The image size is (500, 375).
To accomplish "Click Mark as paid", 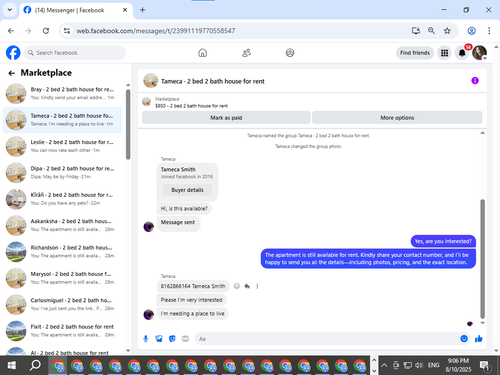I will click(x=226, y=118).
